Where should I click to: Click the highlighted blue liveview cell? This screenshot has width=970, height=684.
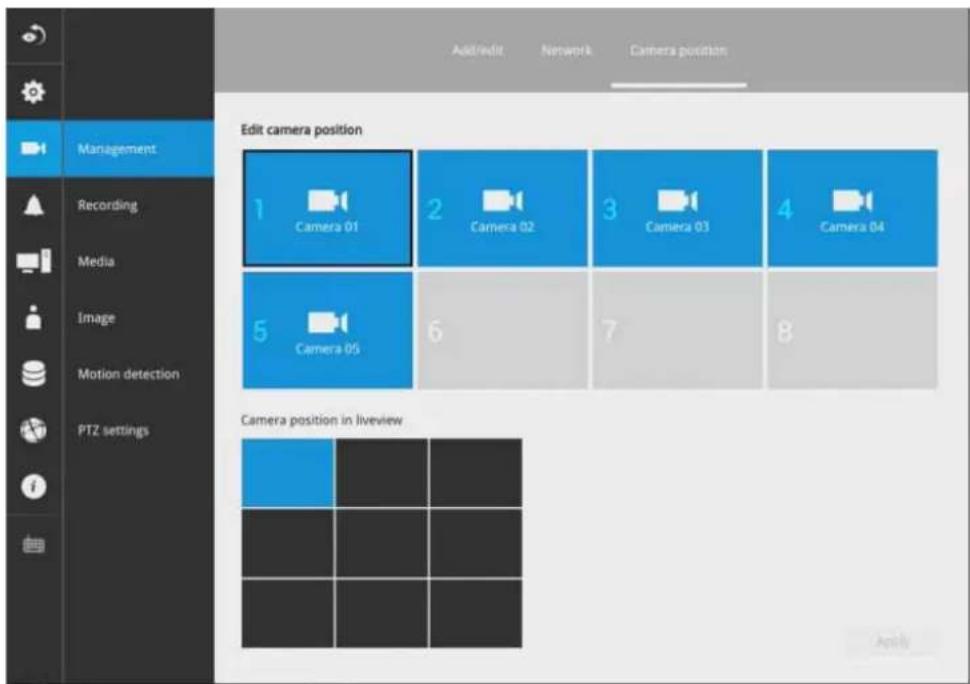coord(288,473)
